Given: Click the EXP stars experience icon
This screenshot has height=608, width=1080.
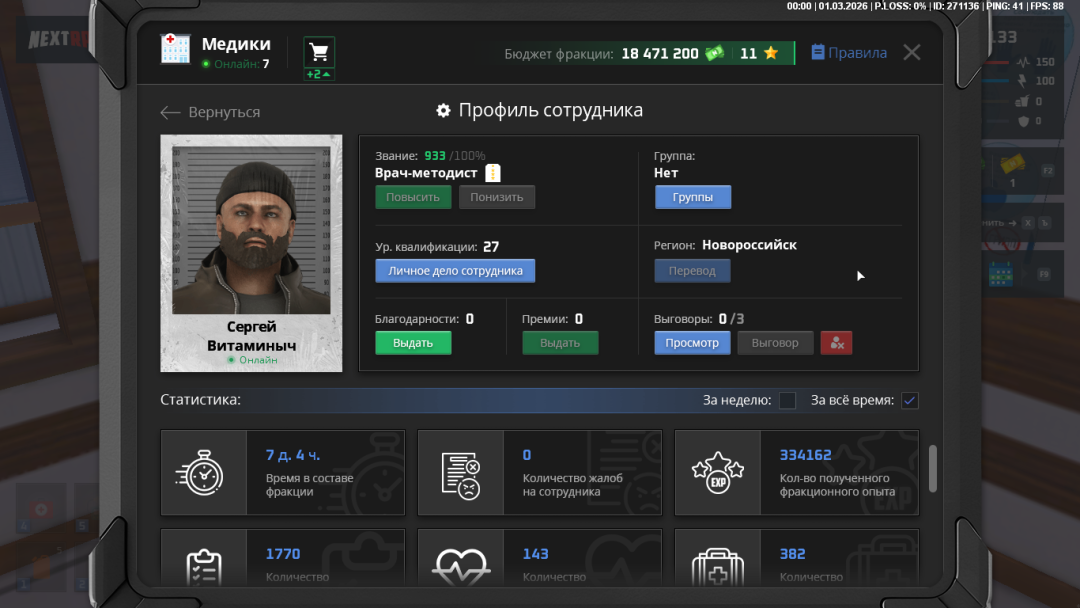Looking at the screenshot, I should tap(717, 473).
